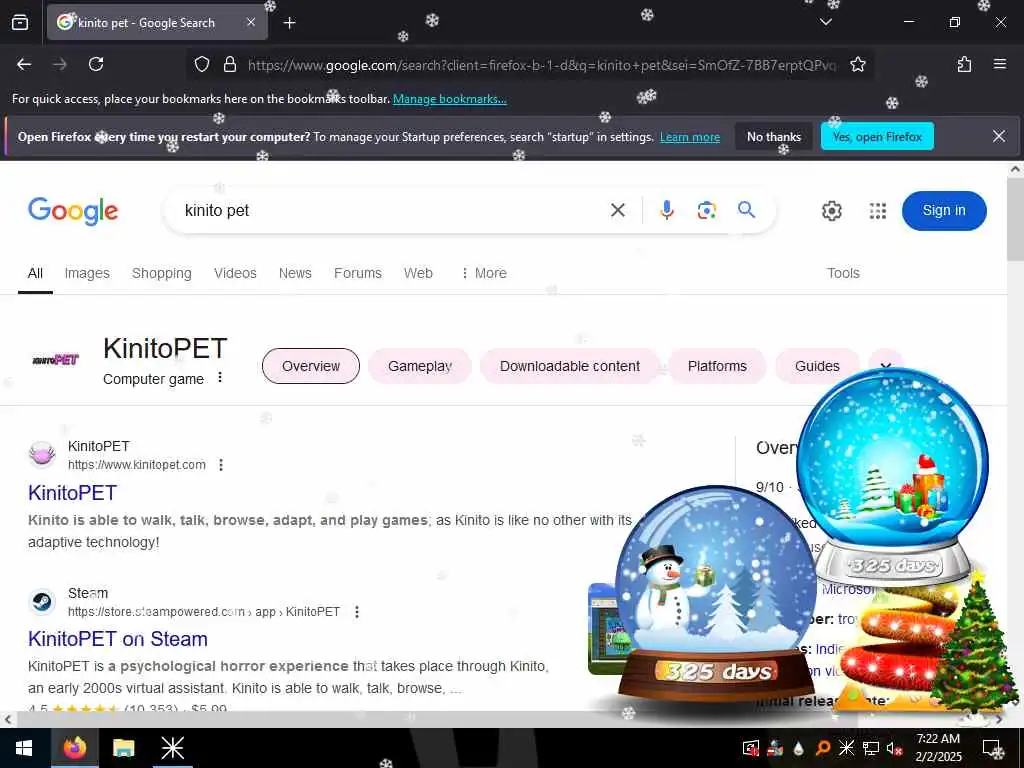Switch to Images results
The image size is (1024, 768).
[x=87, y=273]
